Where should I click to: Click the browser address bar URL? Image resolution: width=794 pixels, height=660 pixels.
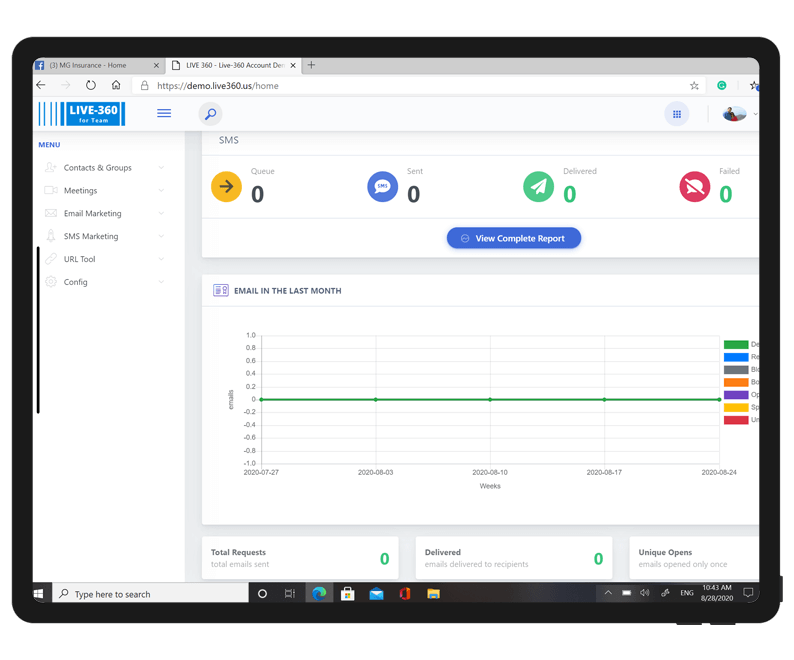click(x=218, y=86)
